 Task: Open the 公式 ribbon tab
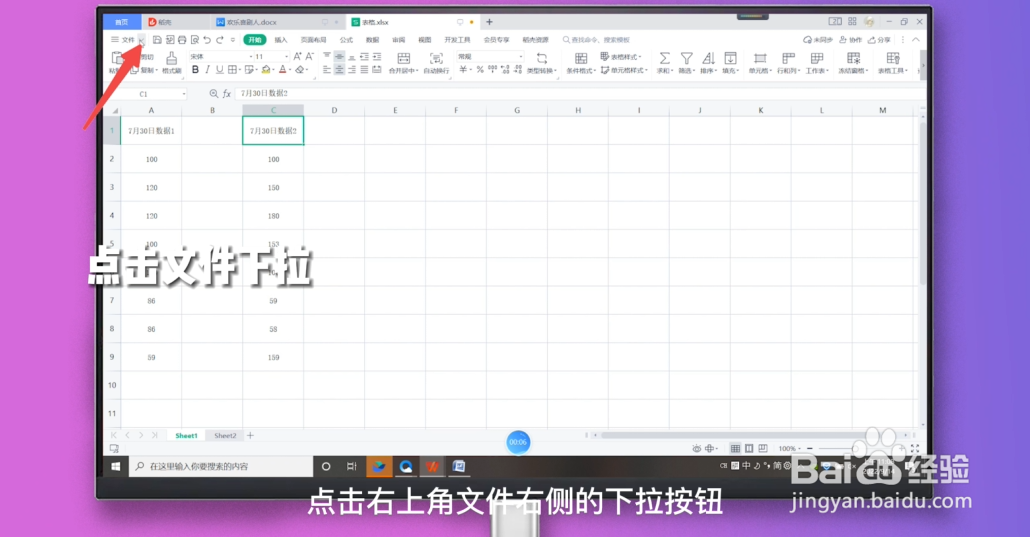[x=346, y=40]
